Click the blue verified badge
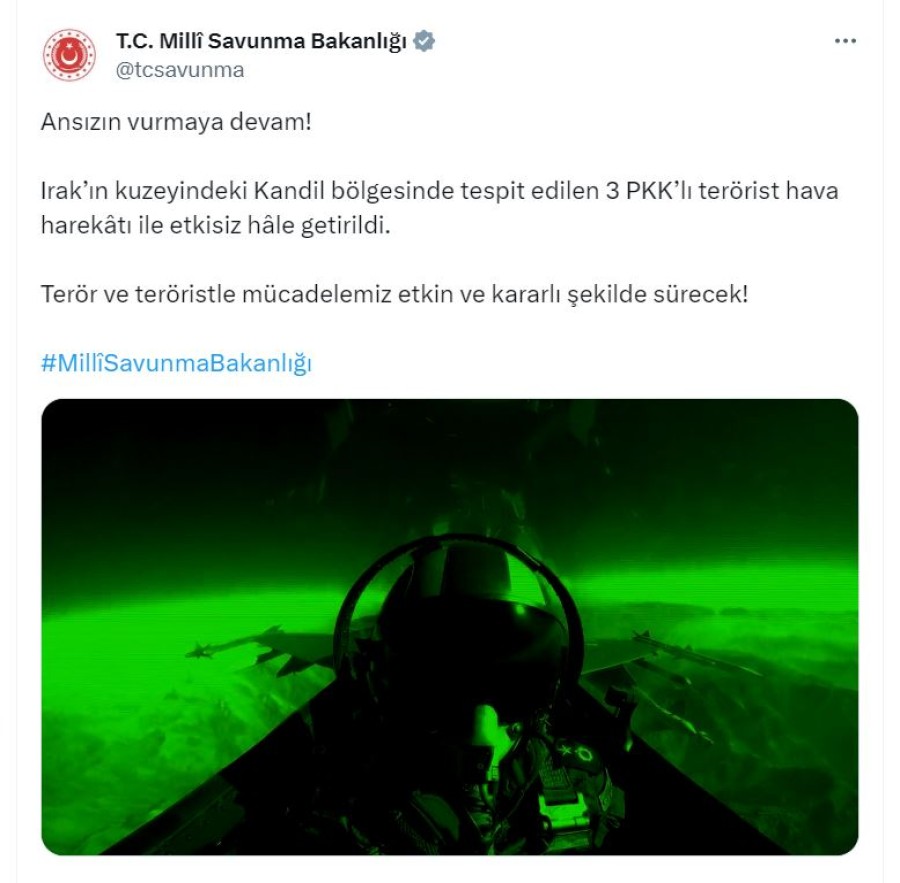The image size is (900, 883). (x=424, y=41)
